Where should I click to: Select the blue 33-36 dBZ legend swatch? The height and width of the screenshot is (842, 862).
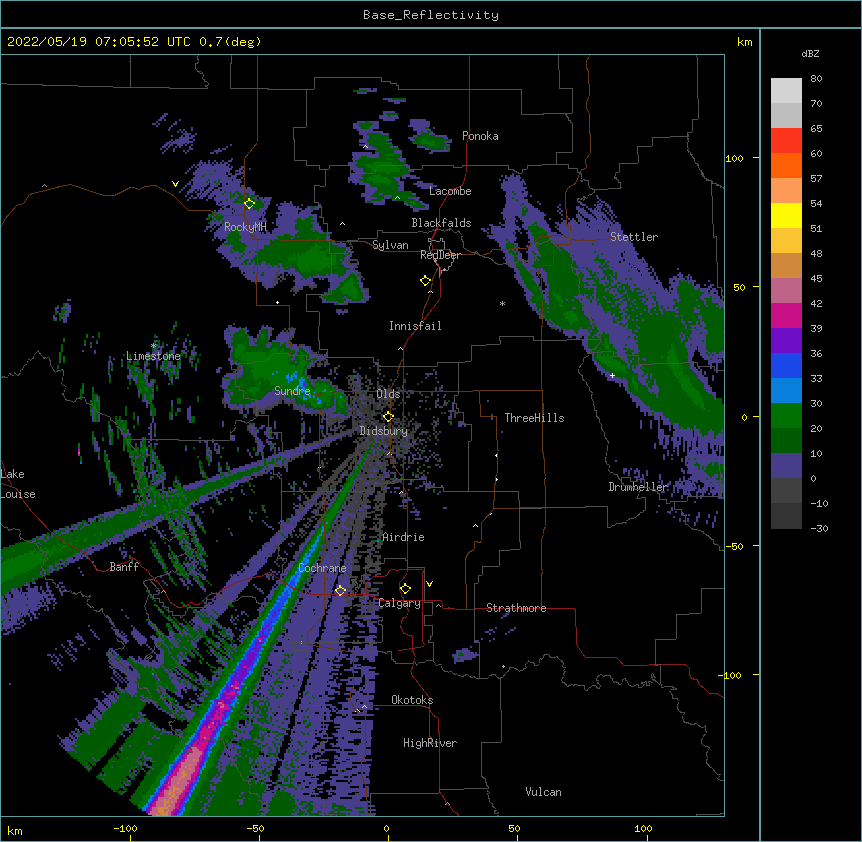click(x=786, y=365)
